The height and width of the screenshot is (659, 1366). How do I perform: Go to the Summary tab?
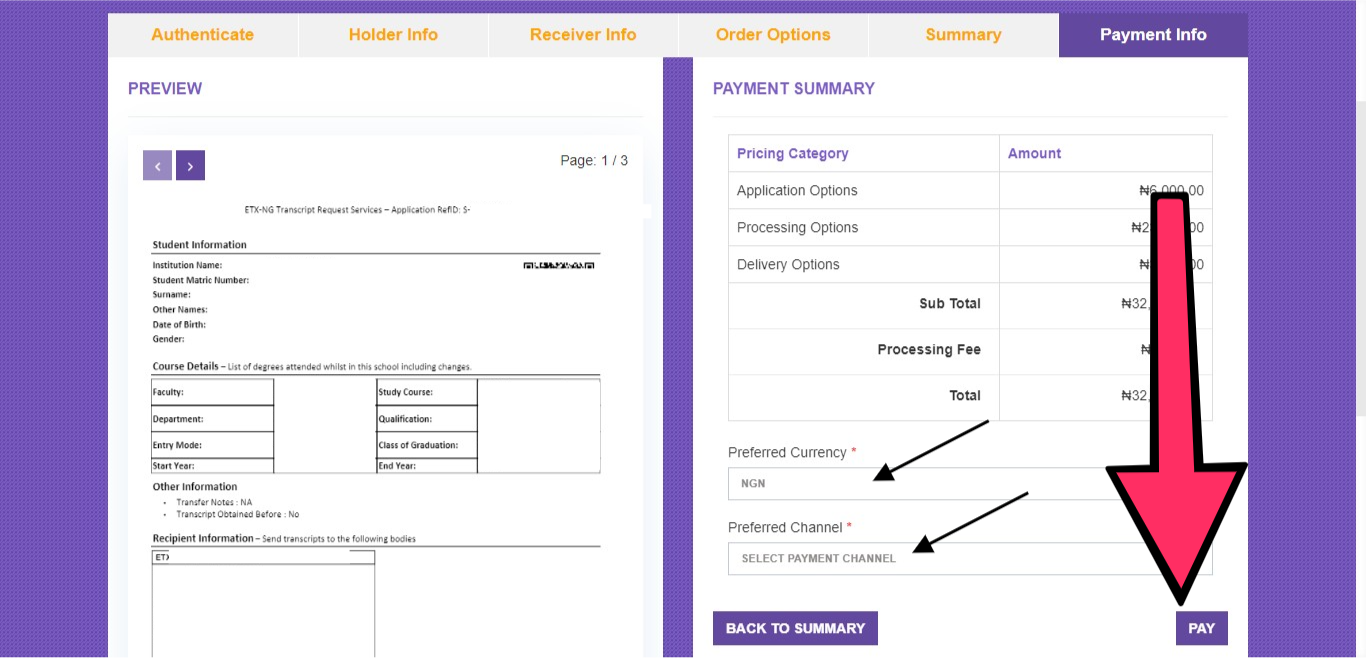pyautogui.click(x=962, y=34)
